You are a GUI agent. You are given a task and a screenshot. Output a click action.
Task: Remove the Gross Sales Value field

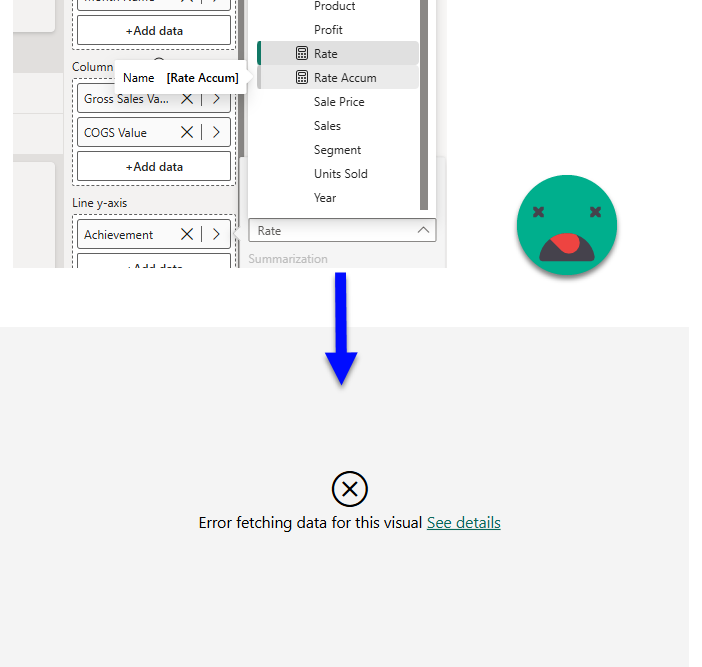pyautogui.click(x=187, y=99)
